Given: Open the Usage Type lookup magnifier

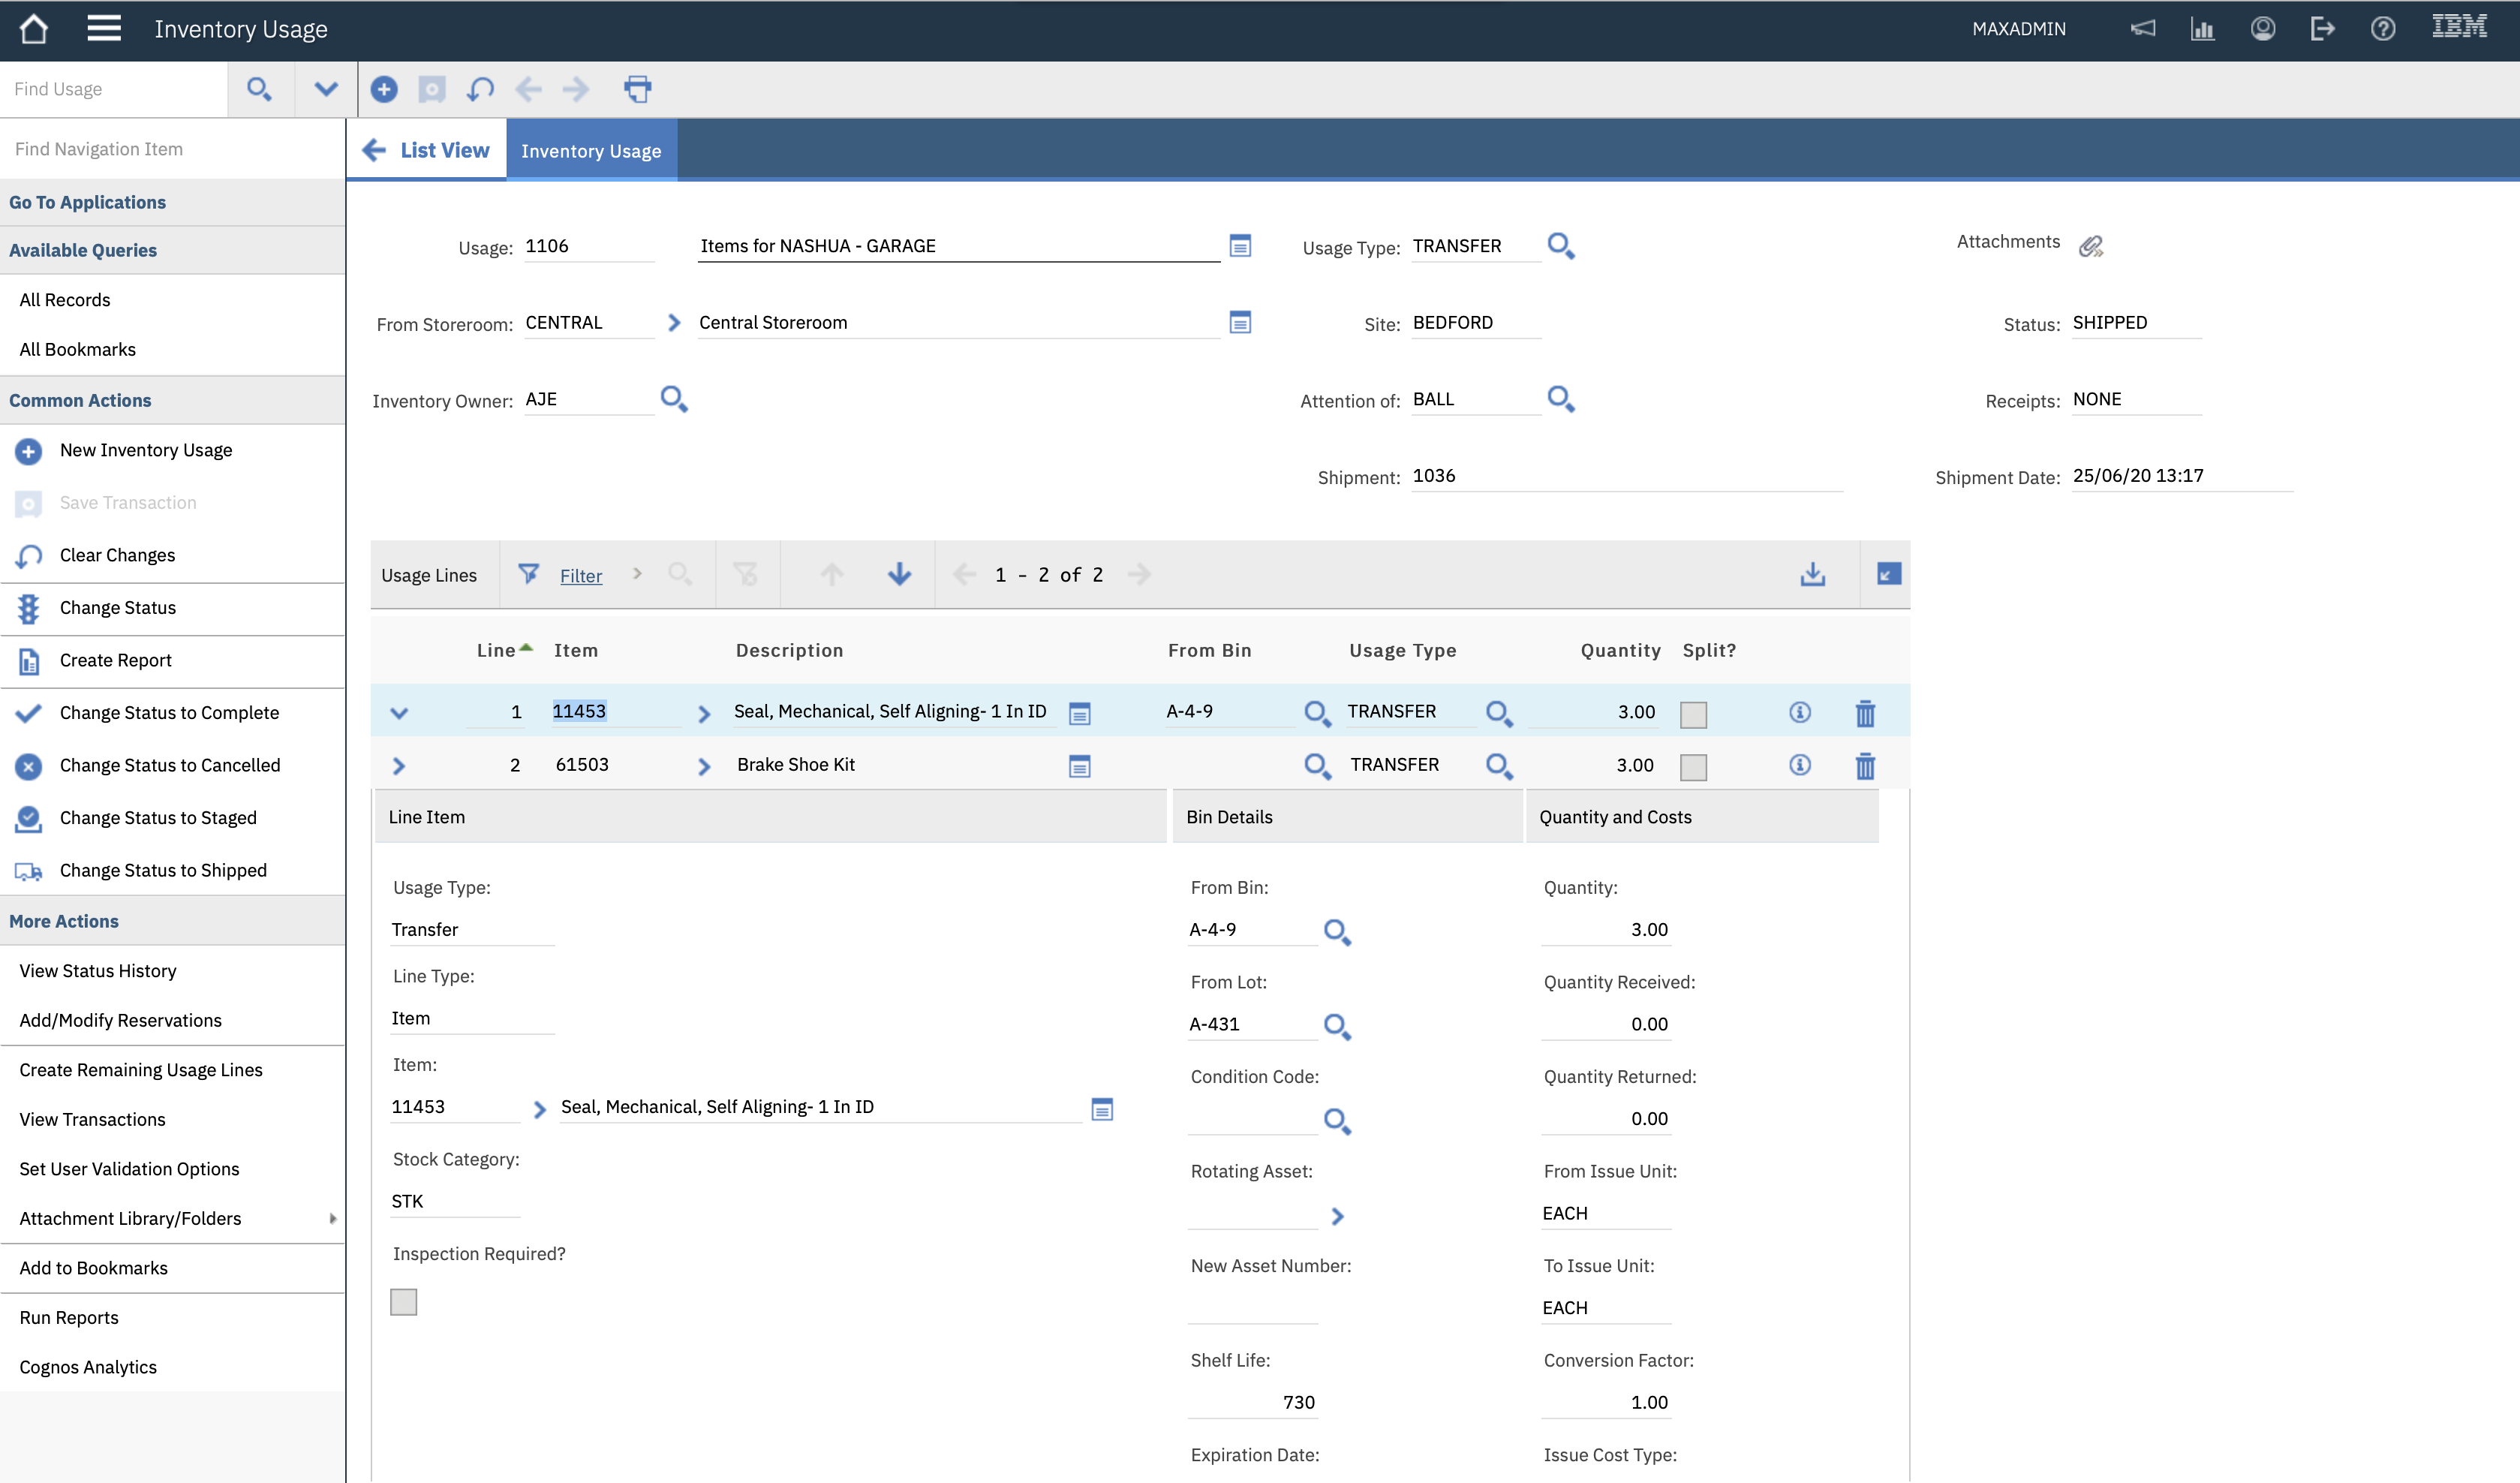Looking at the screenshot, I should point(1561,245).
